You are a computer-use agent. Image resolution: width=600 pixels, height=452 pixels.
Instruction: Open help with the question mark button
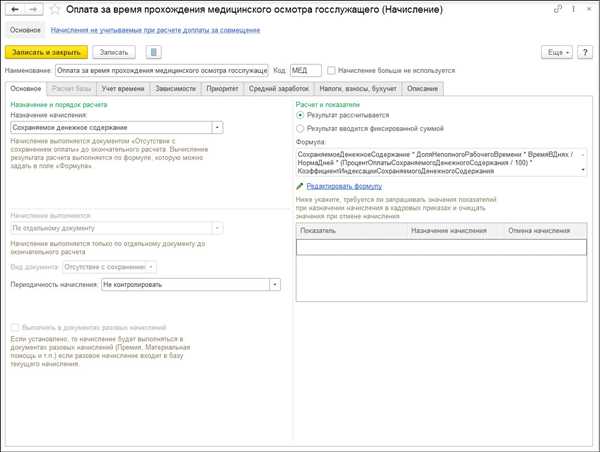click(x=587, y=51)
